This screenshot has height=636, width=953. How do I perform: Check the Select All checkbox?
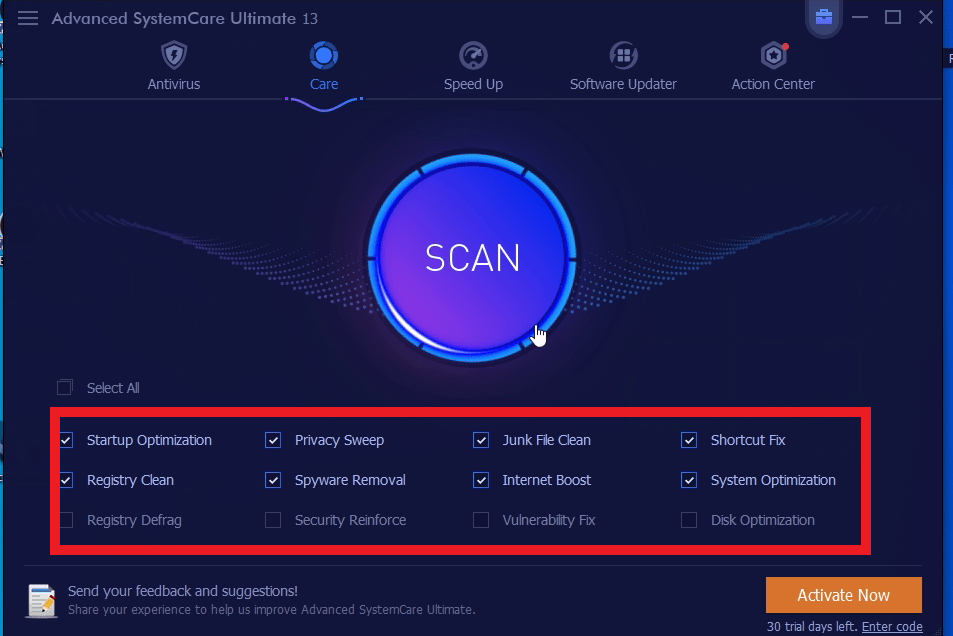[x=65, y=387]
